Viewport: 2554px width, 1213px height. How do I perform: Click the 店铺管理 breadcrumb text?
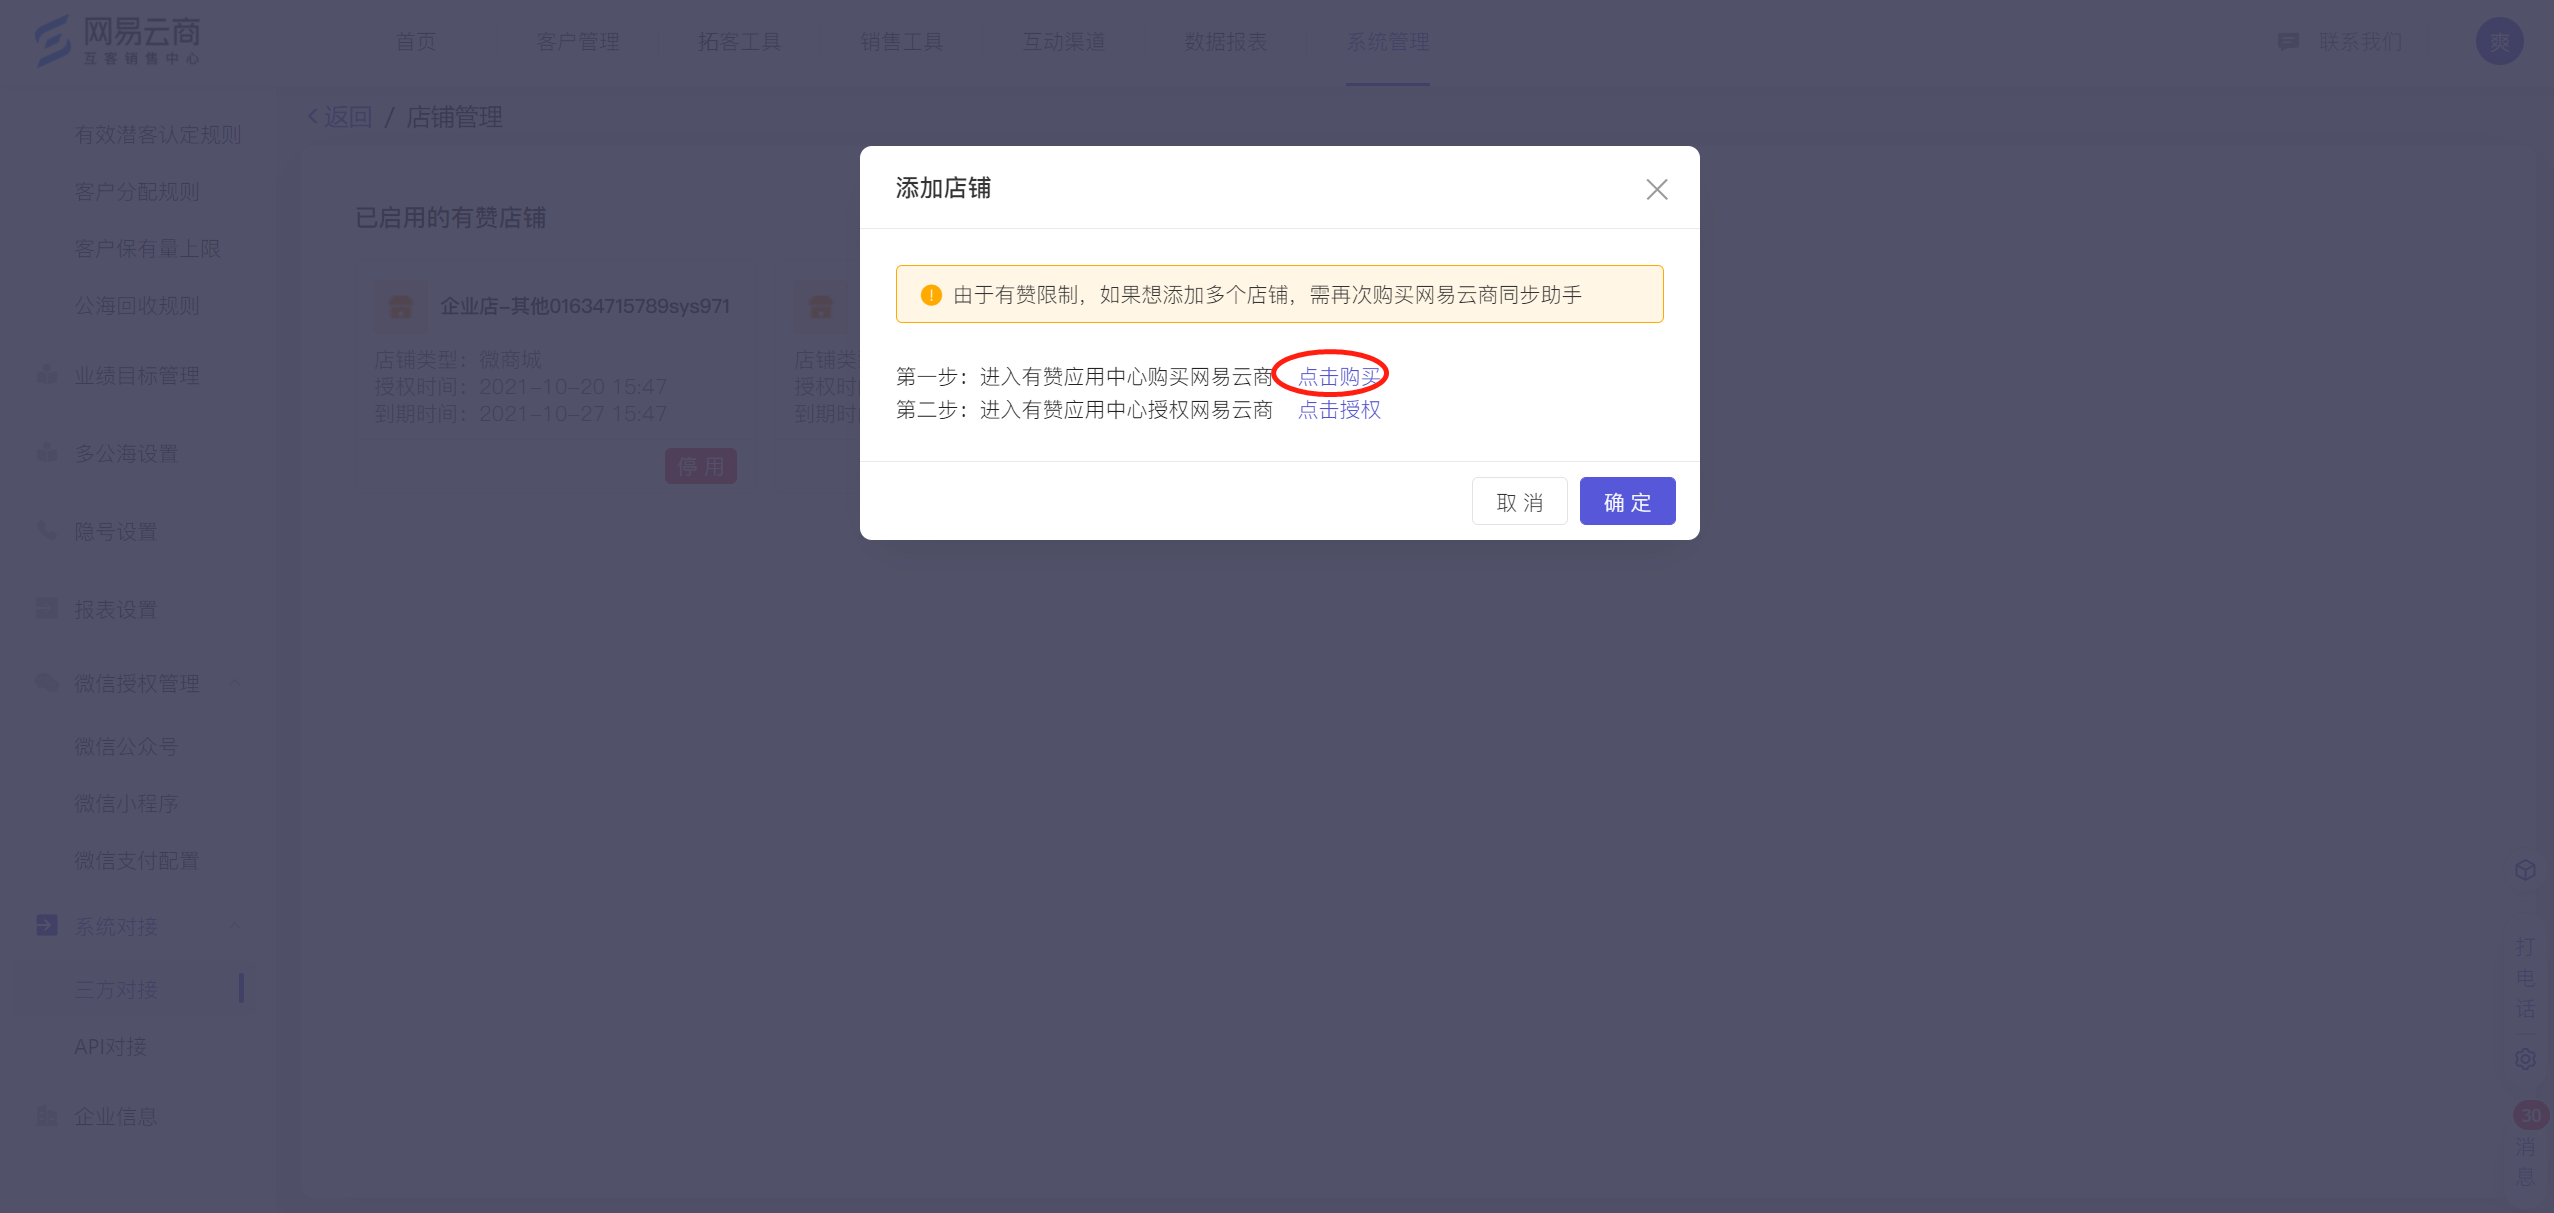point(454,117)
